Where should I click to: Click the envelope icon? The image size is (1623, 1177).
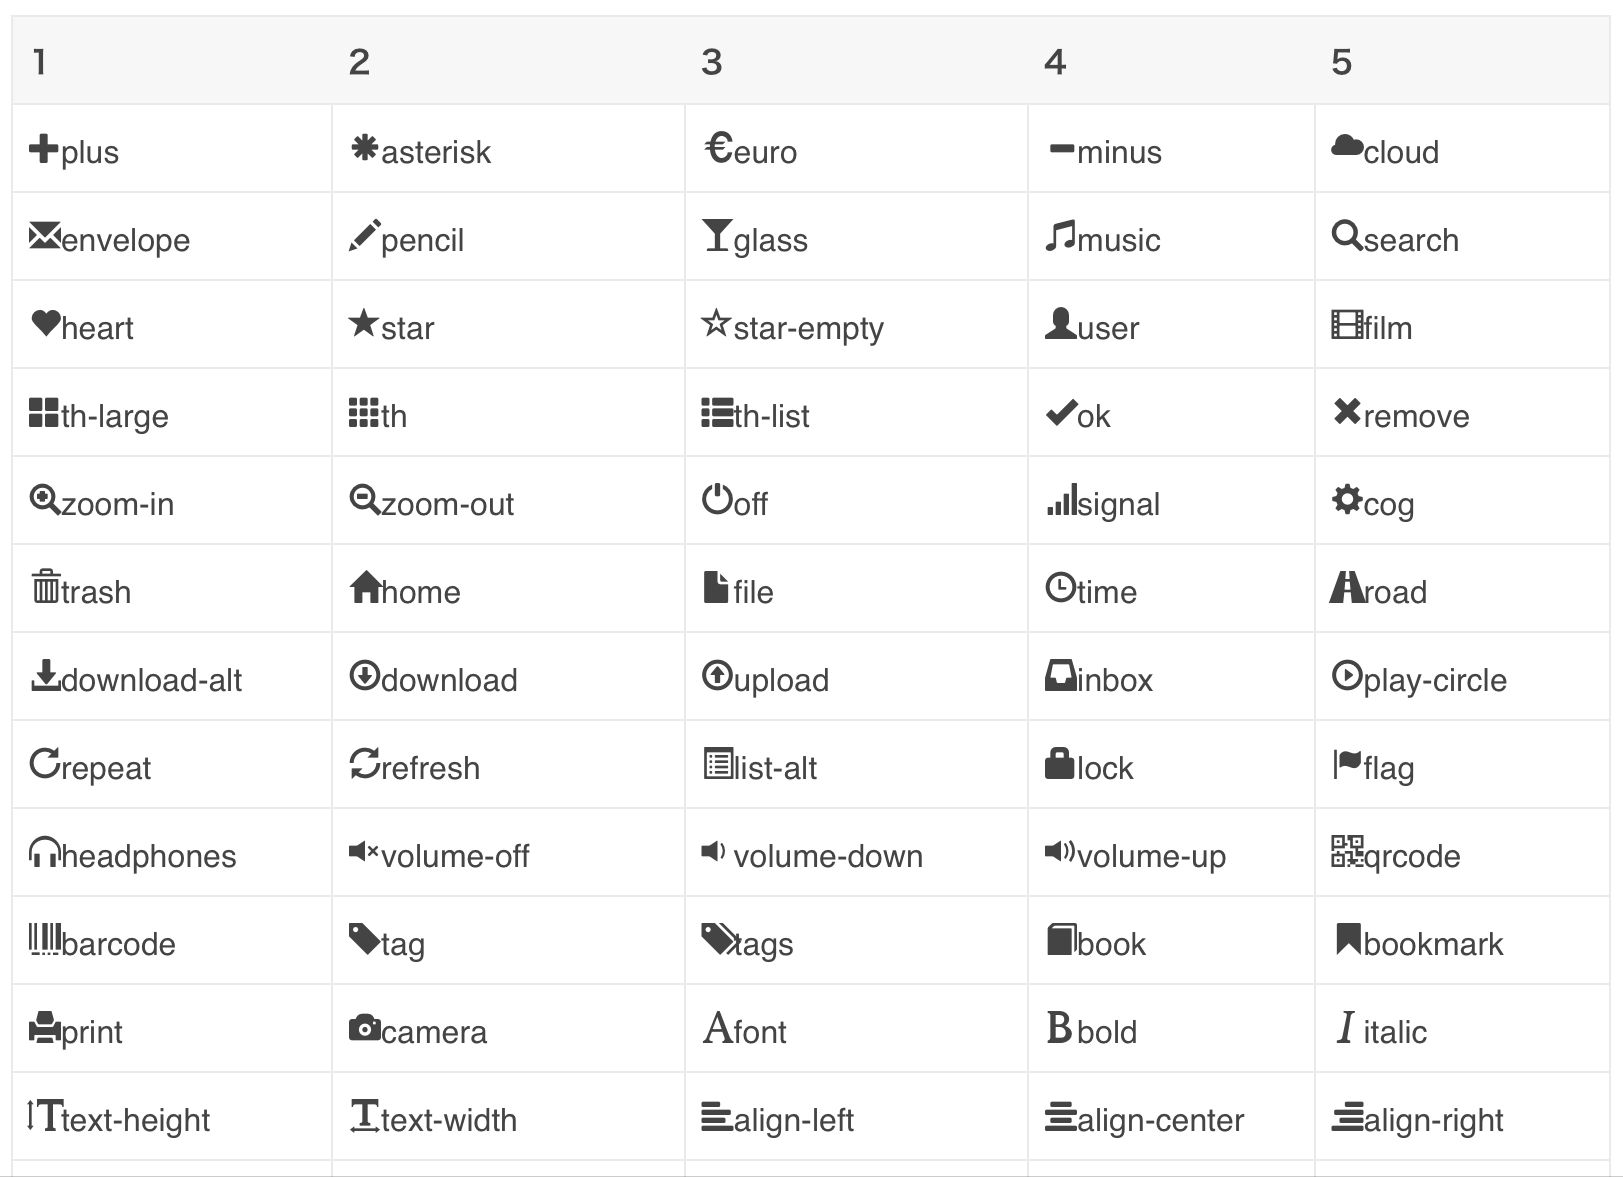45,236
